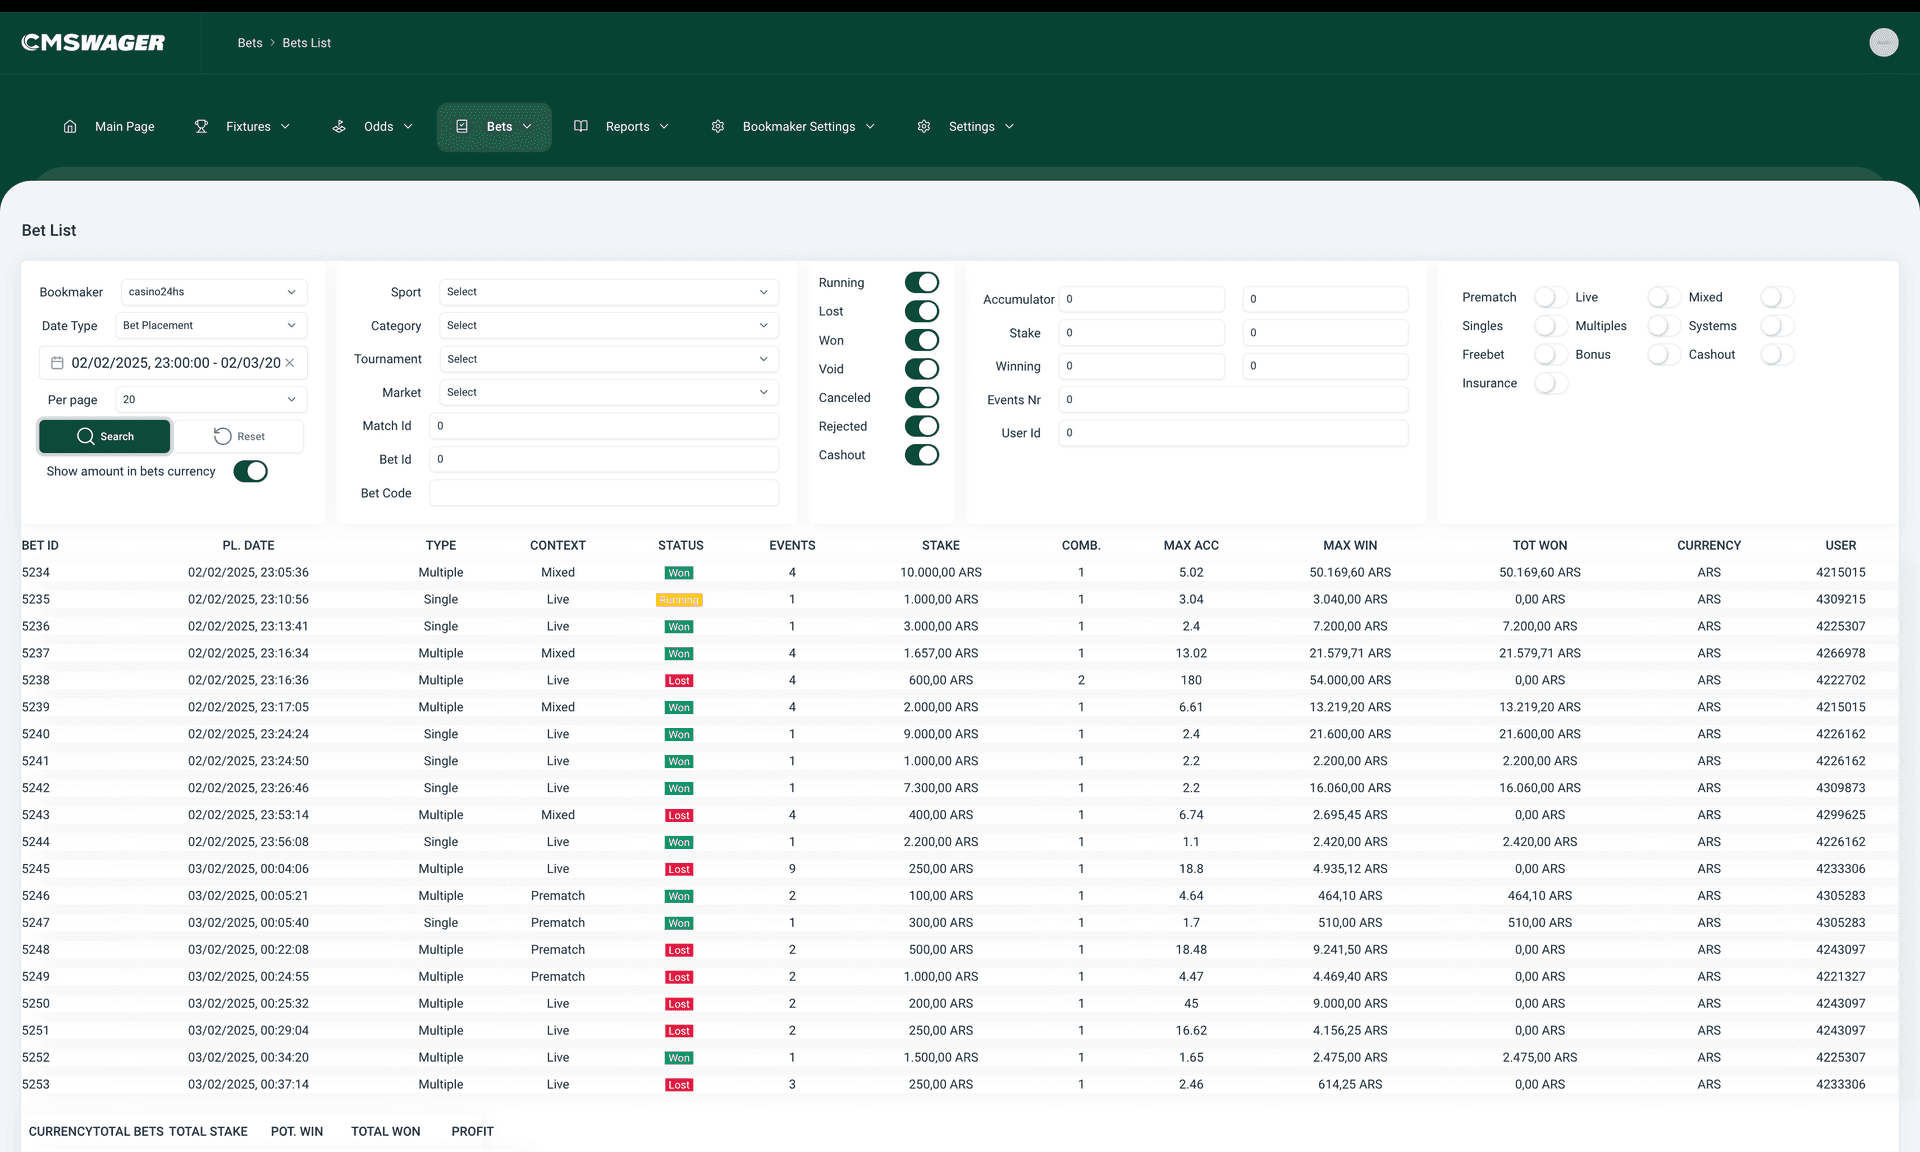Click the Search button
The width and height of the screenshot is (1920, 1152).
[105, 437]
